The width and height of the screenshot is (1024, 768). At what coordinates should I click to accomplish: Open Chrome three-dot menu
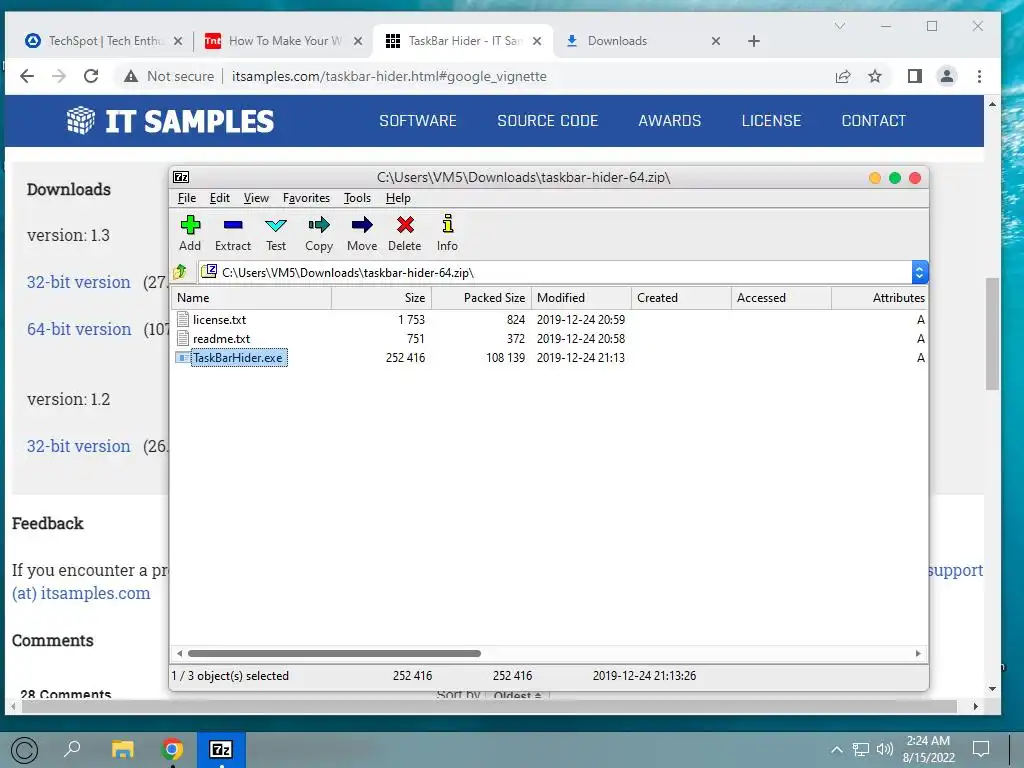tap(979, 76)
